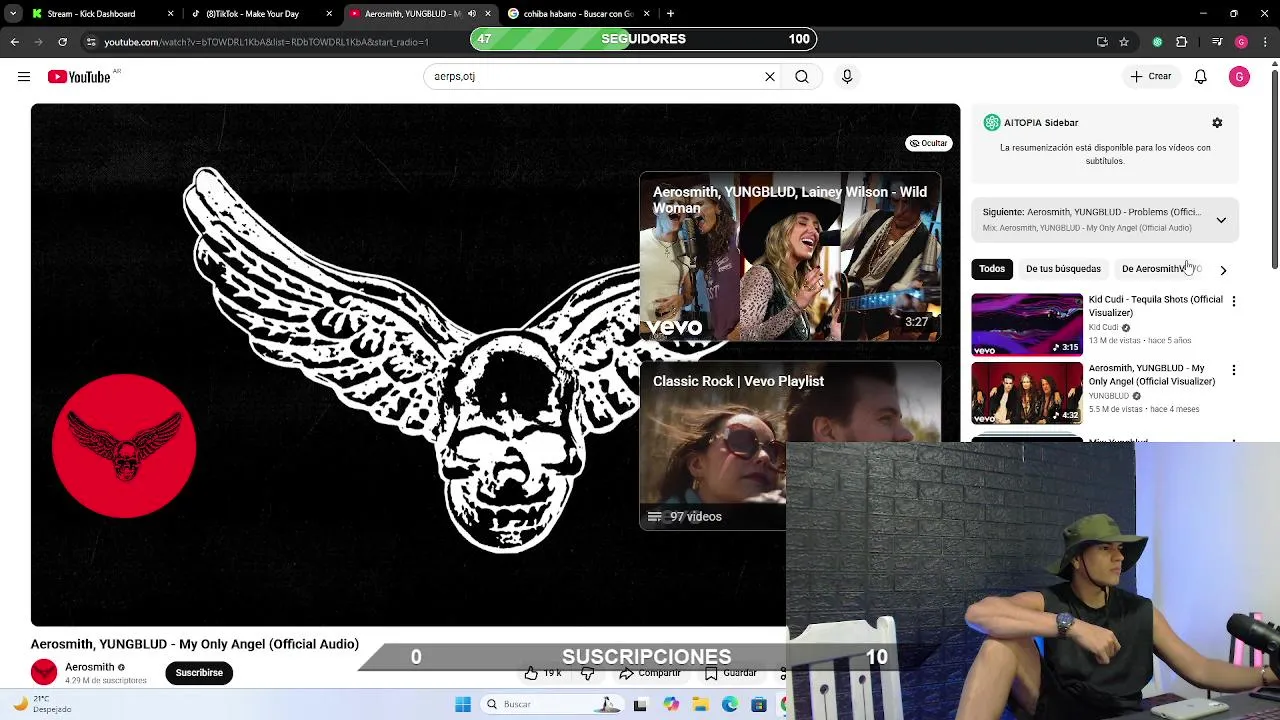Open Aerosmith channel avatar below video
Image resolution: width=1280 pixels, height=720 pixels.
pos(44,673)
